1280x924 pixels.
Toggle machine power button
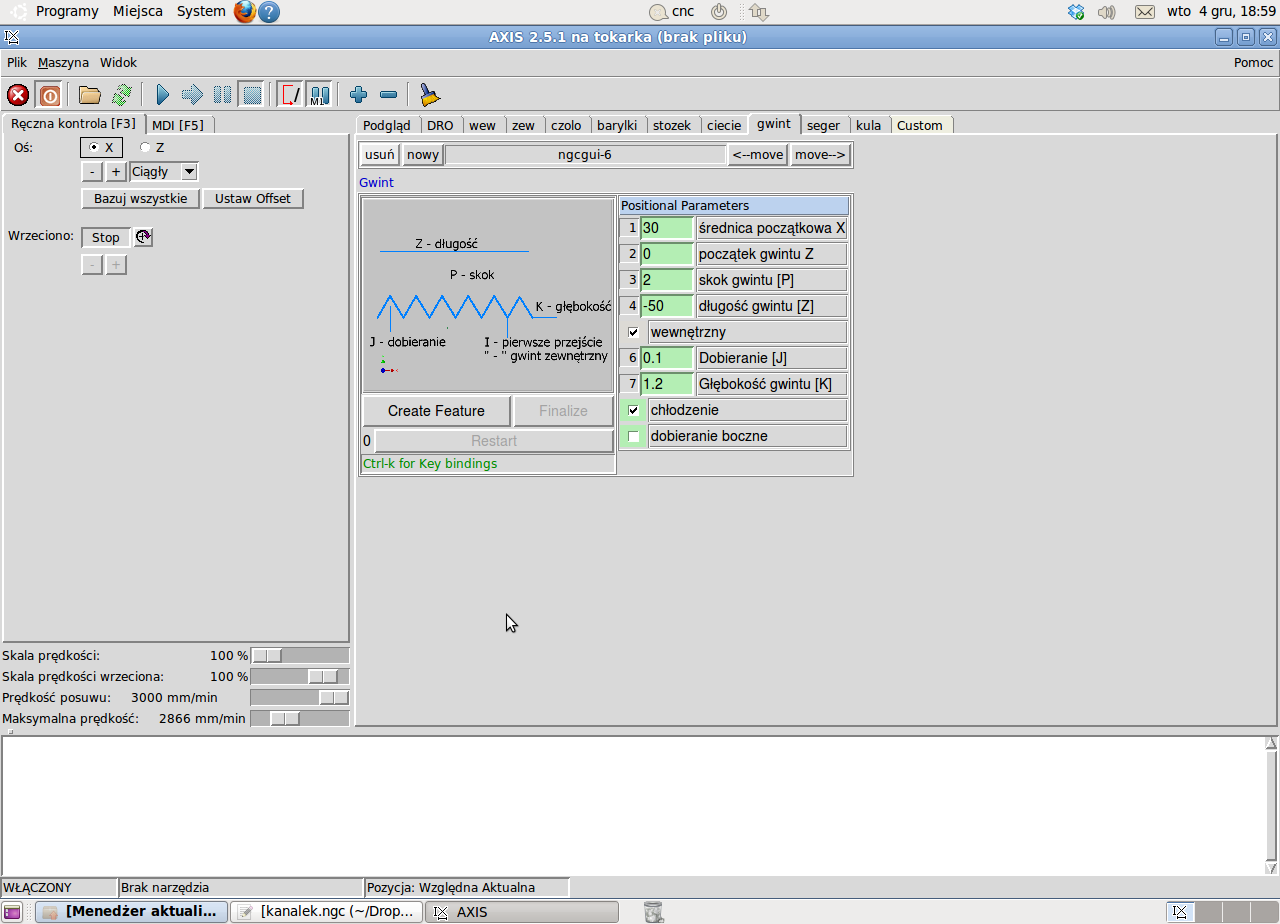(49, 95)
